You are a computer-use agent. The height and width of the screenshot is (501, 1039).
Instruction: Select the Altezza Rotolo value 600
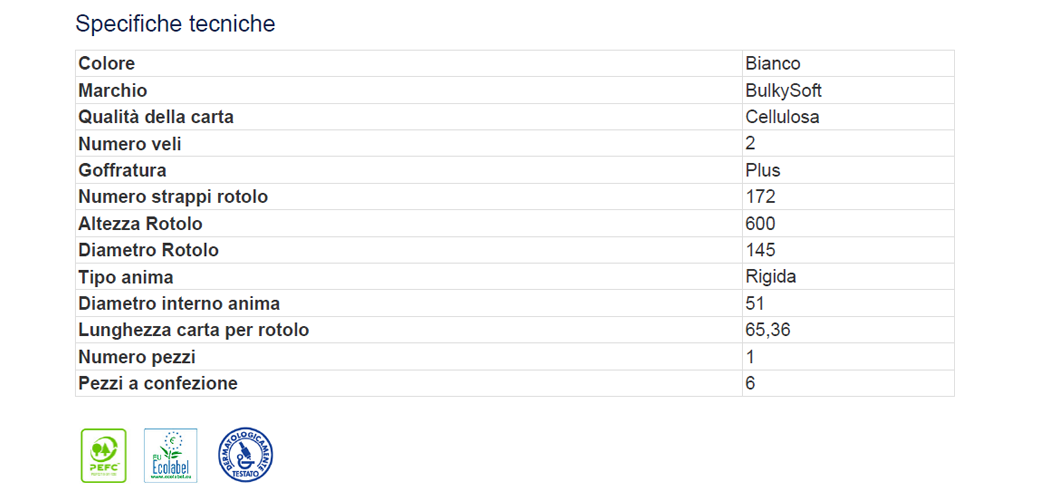coord(760,223)
